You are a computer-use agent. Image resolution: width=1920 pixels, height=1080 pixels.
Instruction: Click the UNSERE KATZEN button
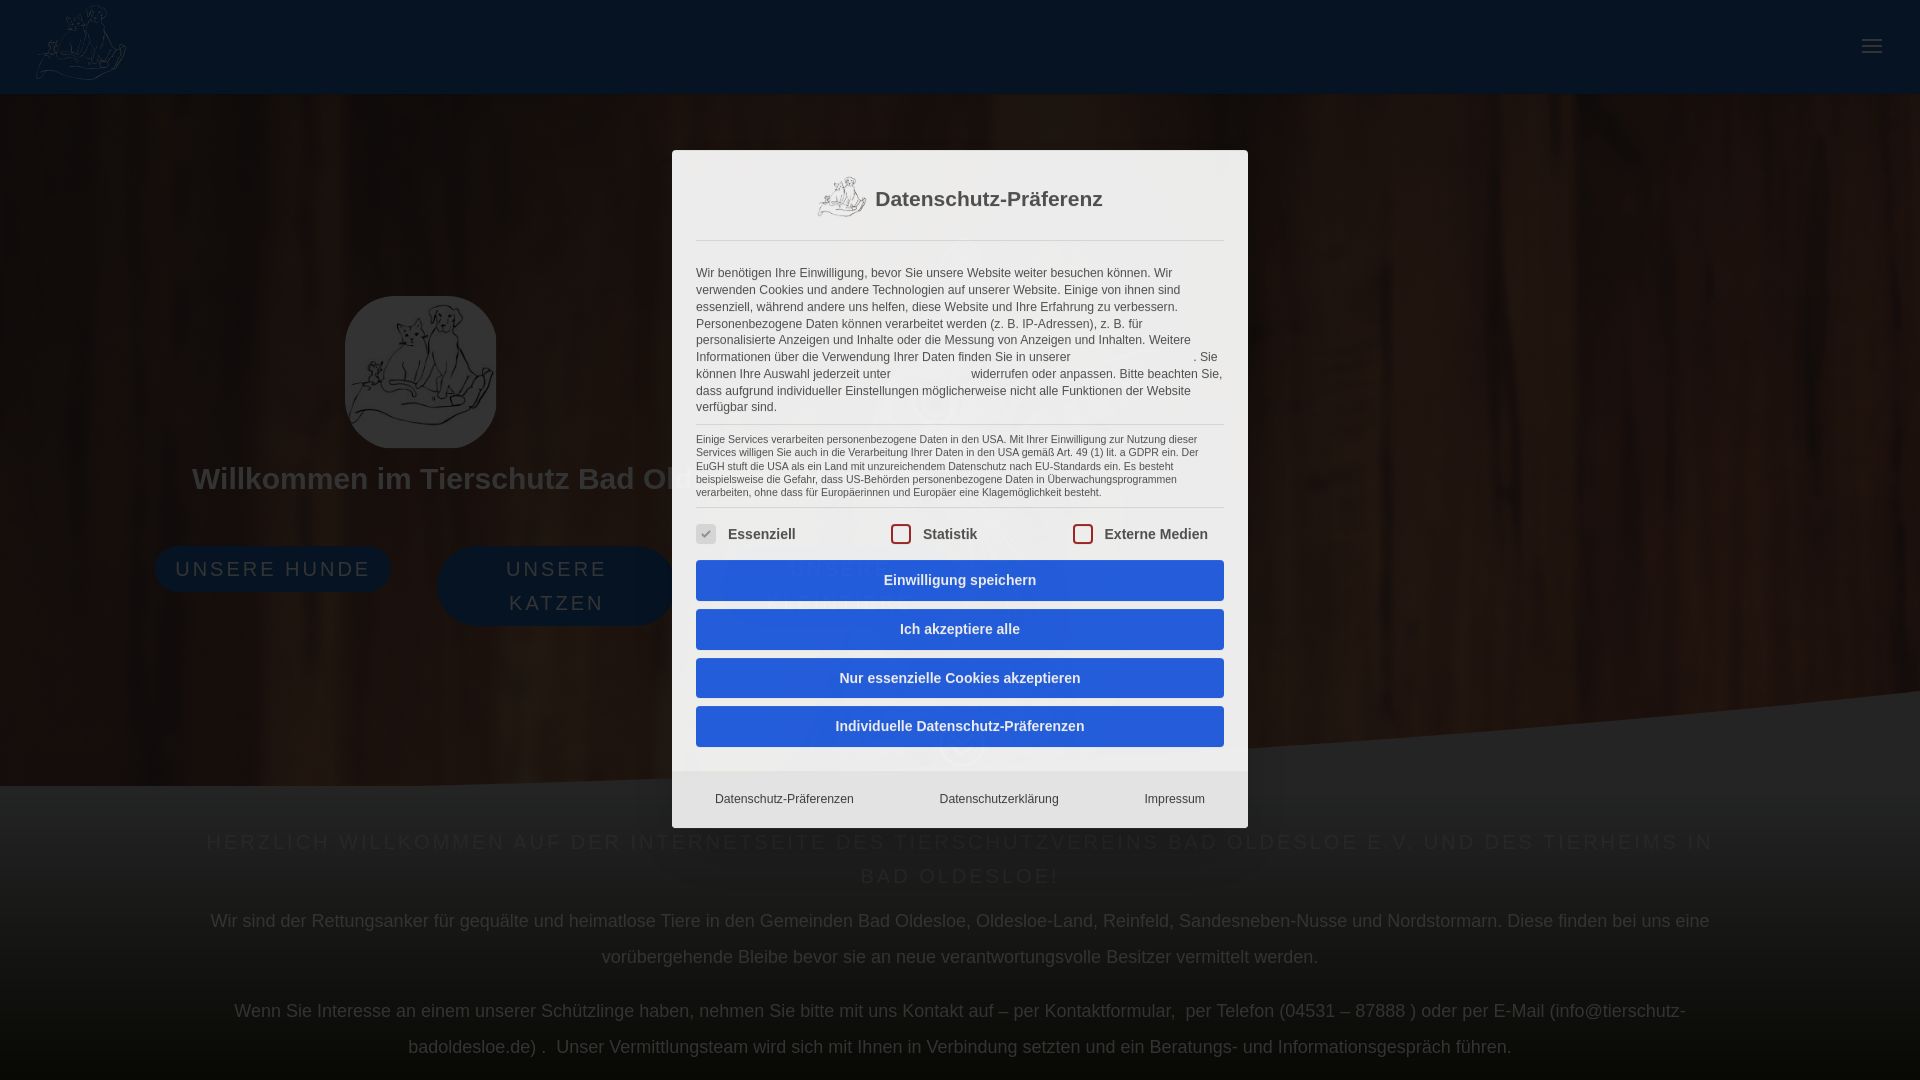(556, 586)
